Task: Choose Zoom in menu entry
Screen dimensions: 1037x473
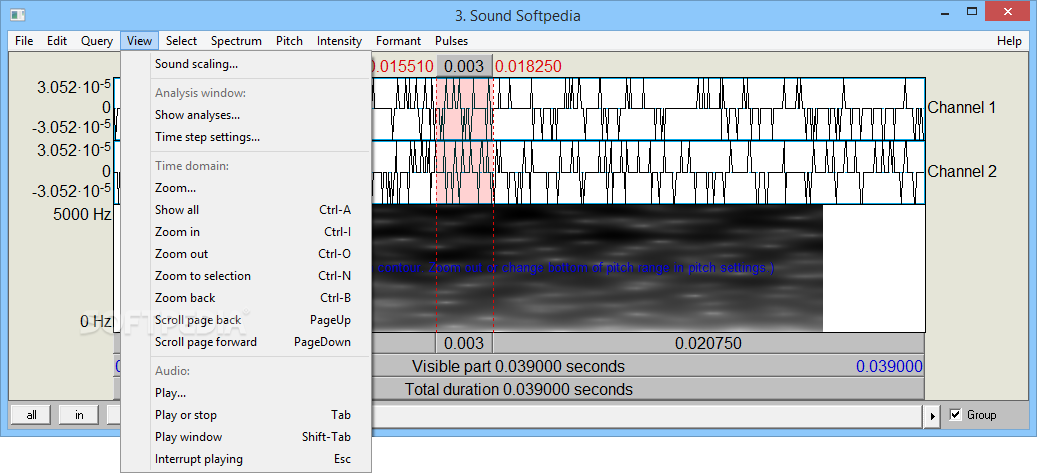Action: [x=246, y=232]
